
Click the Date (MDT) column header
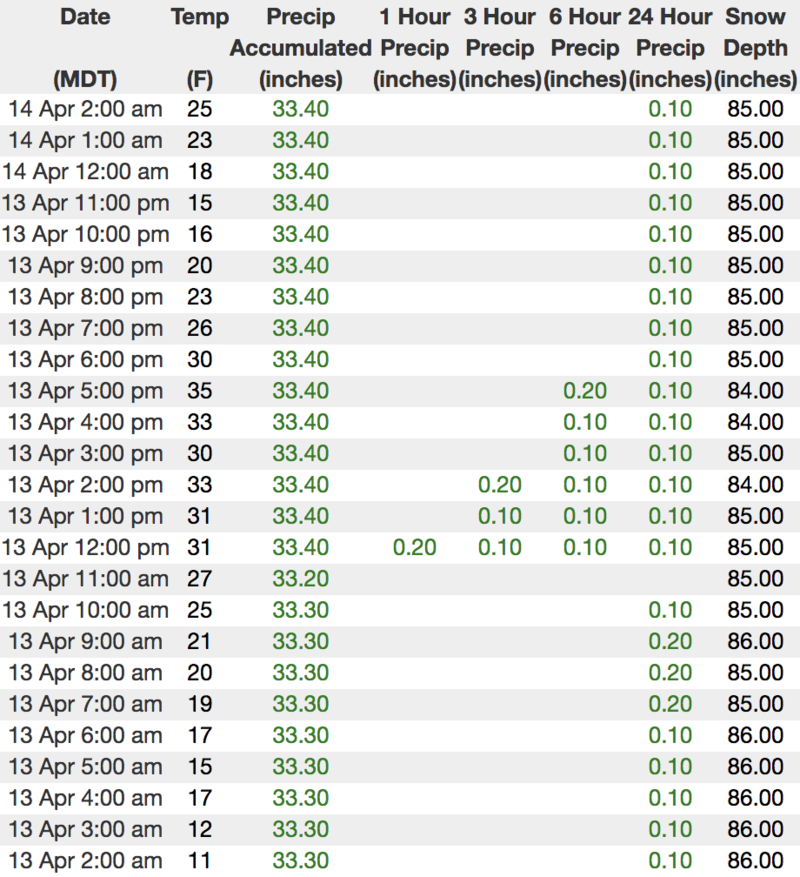coord(85,47)
